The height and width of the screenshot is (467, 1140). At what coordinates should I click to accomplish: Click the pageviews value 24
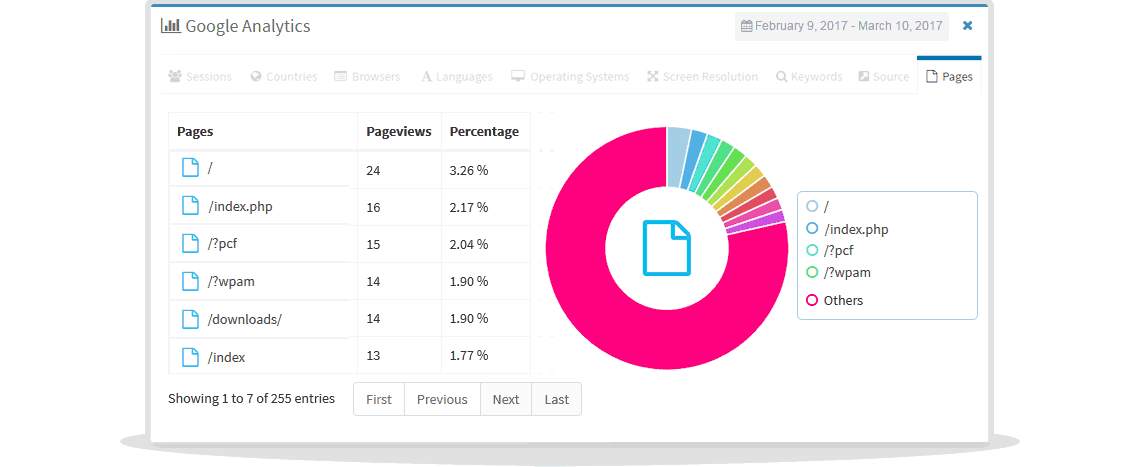[x=374, y=171]
